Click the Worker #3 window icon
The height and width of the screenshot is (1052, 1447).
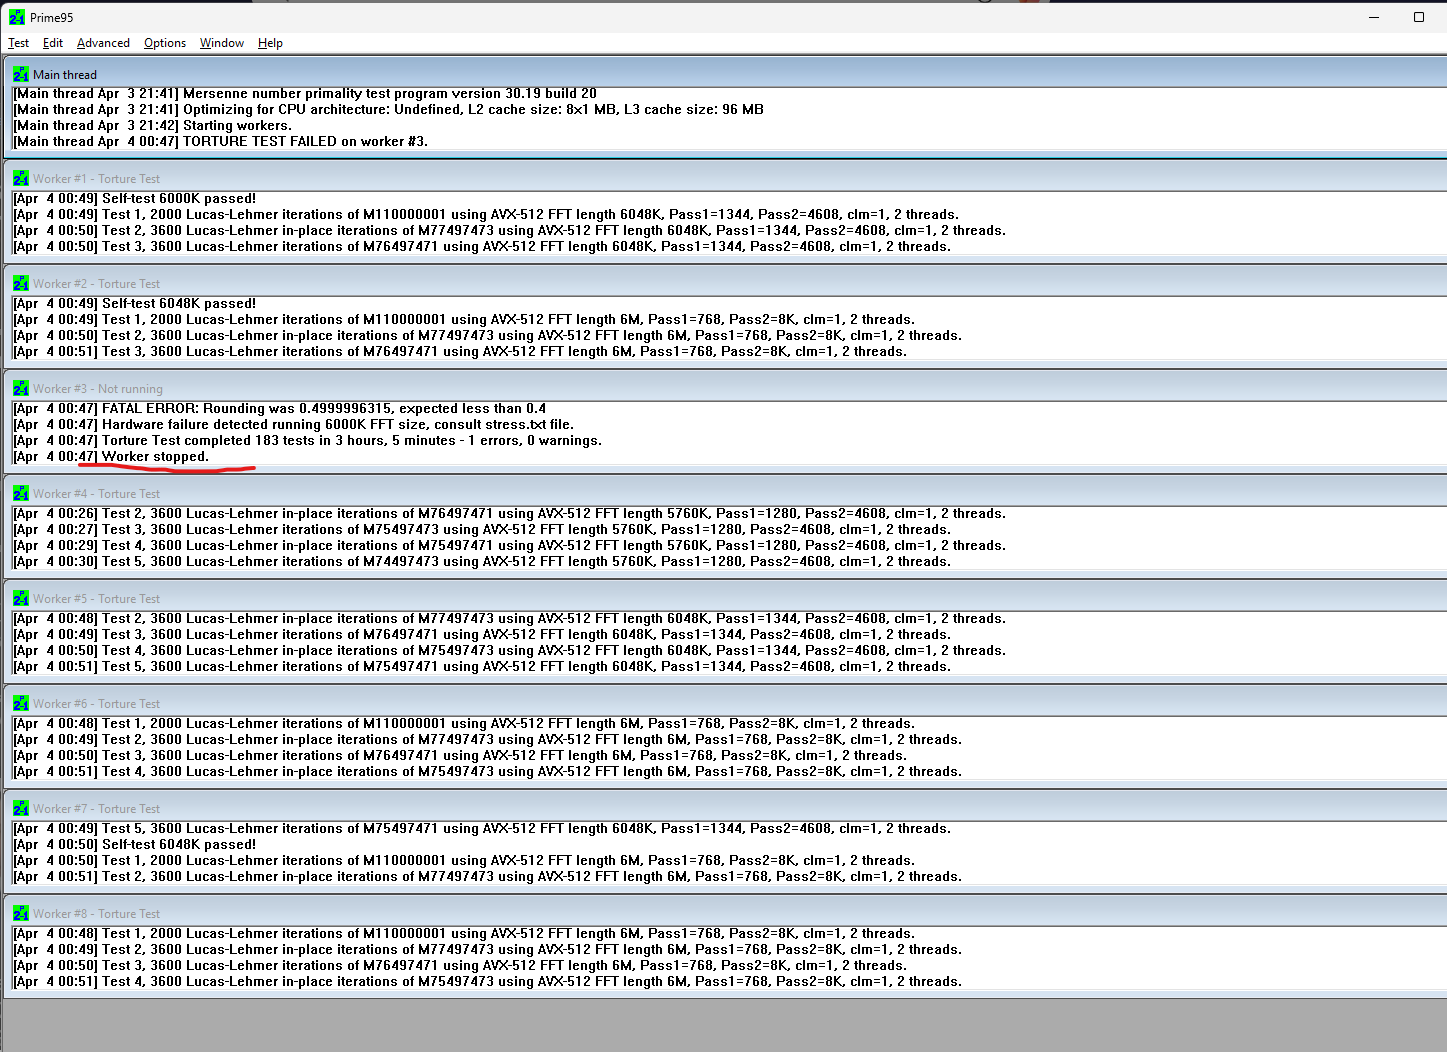point(21,389)
